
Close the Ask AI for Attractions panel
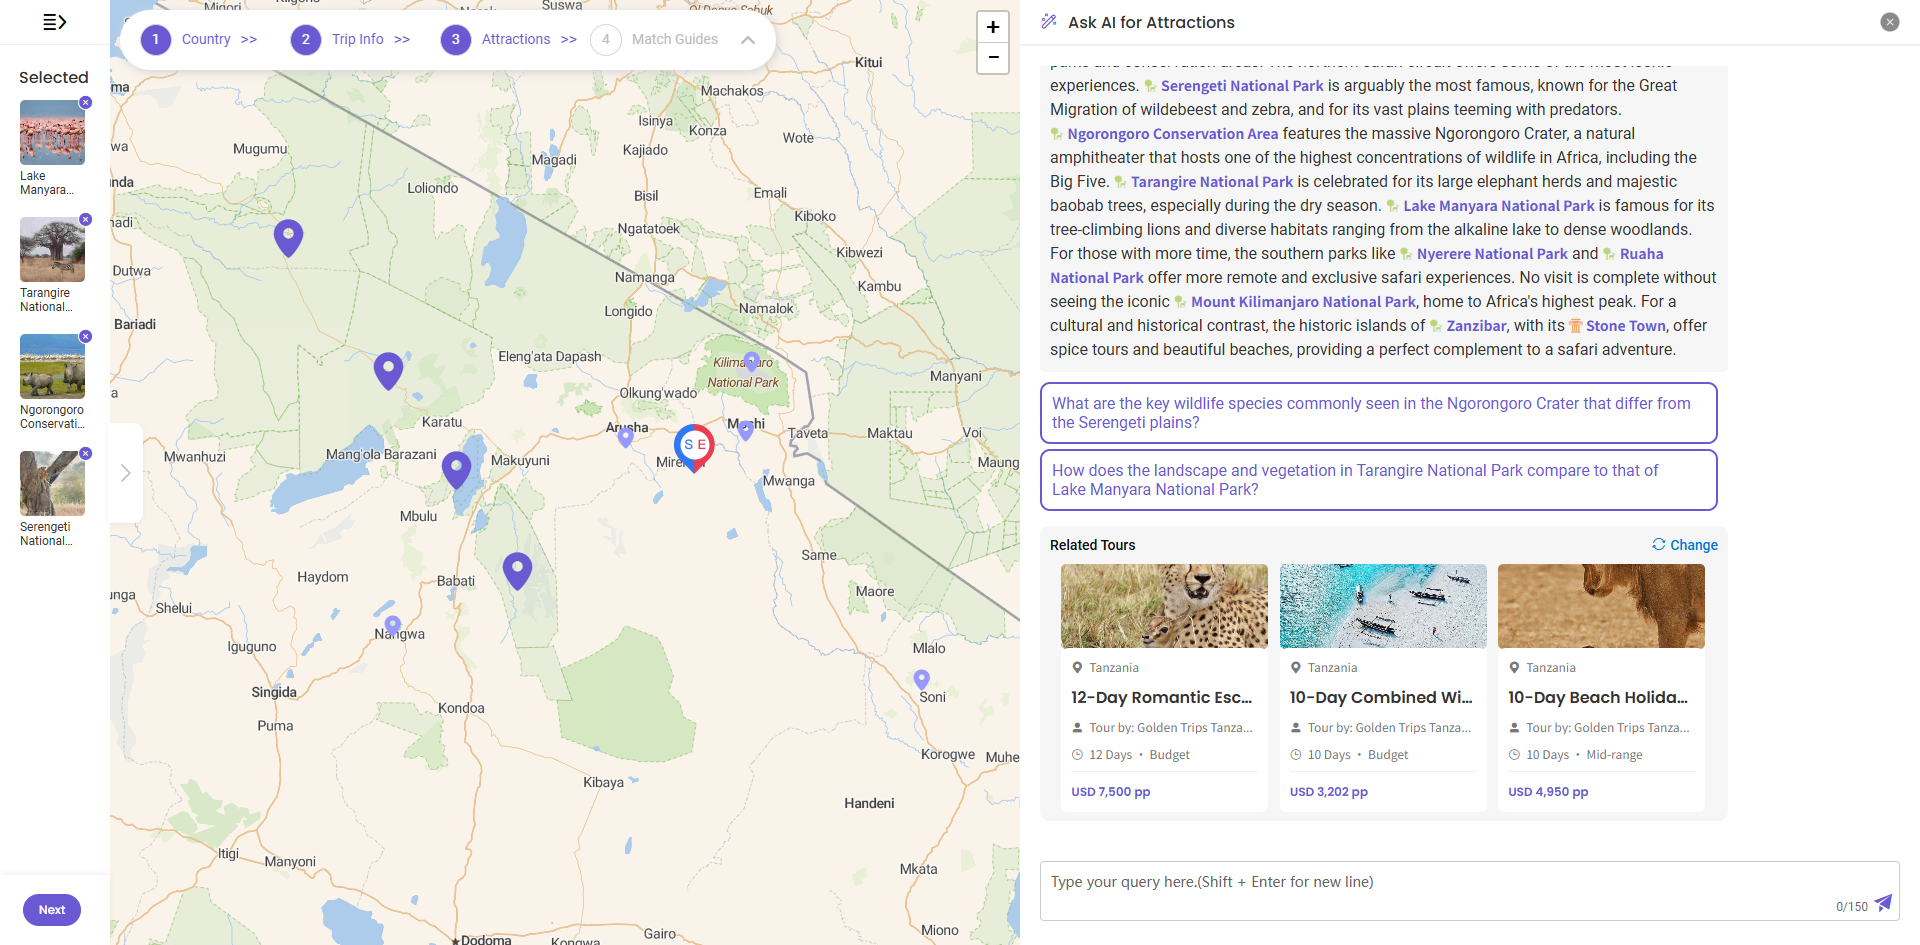pos(1890,22)
